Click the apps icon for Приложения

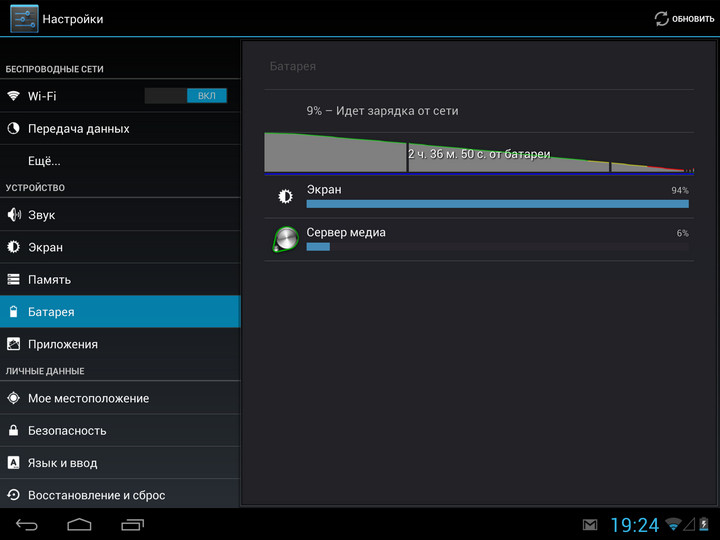coord(13,344)
